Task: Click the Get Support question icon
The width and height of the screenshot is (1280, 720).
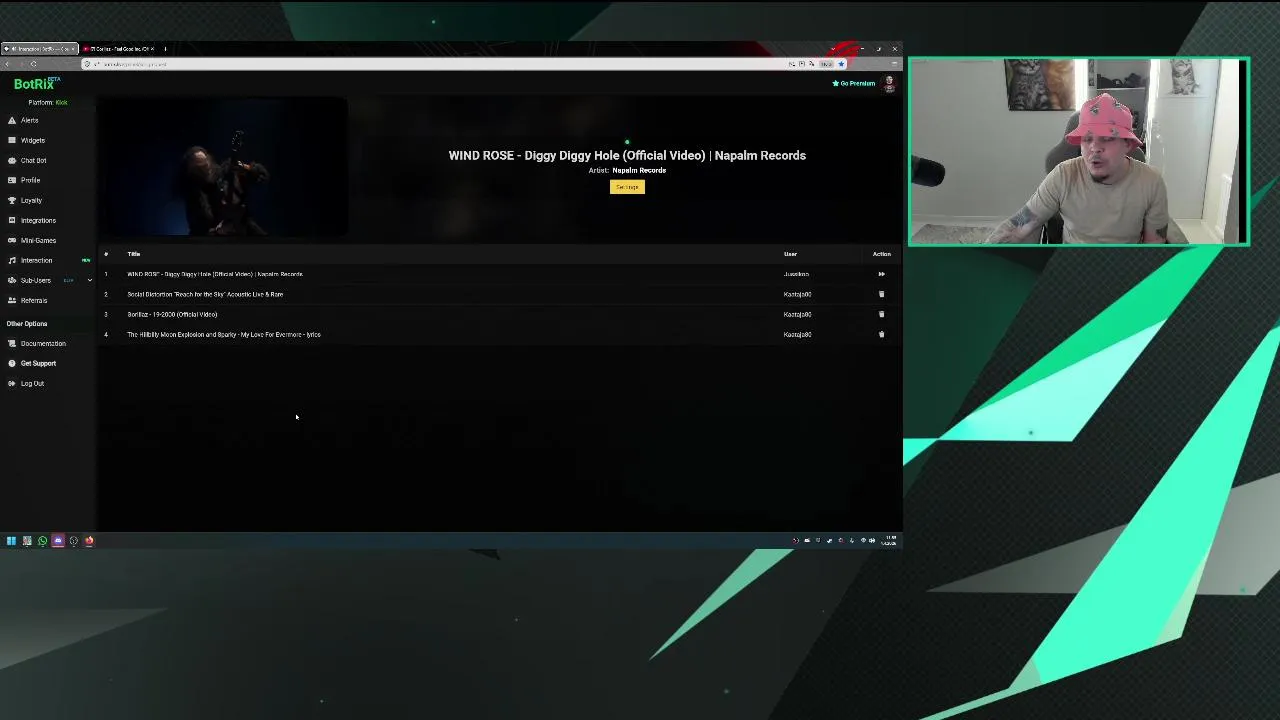Action: (x=12, y=363)
